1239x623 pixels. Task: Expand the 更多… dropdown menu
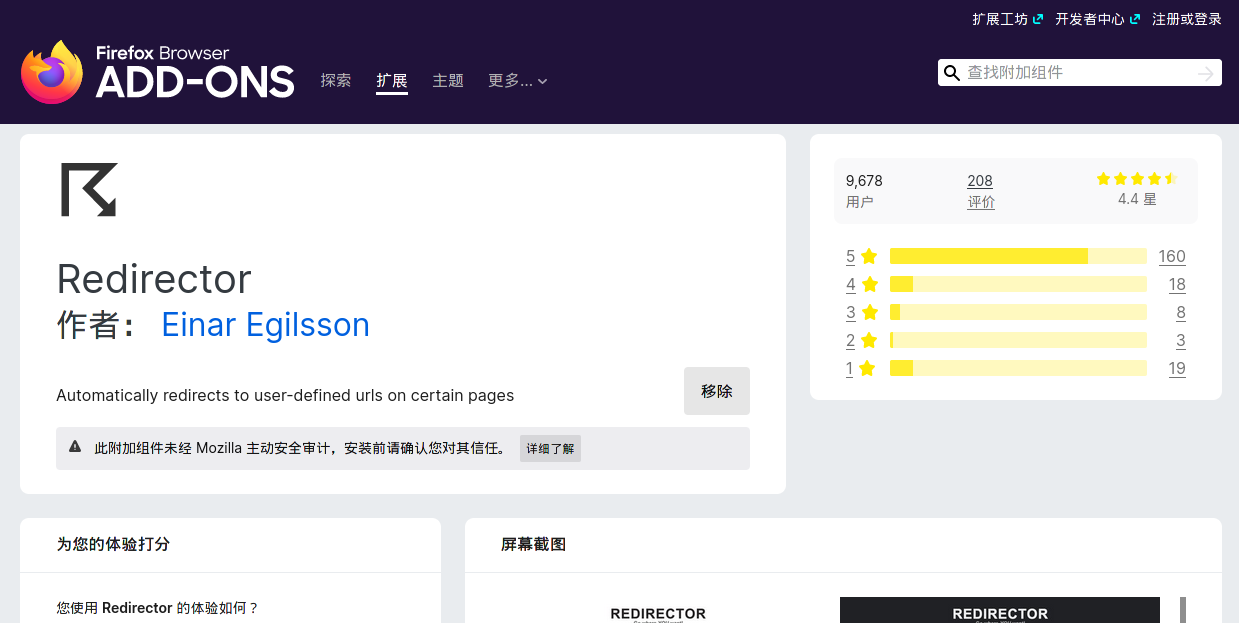click(517, 81)
